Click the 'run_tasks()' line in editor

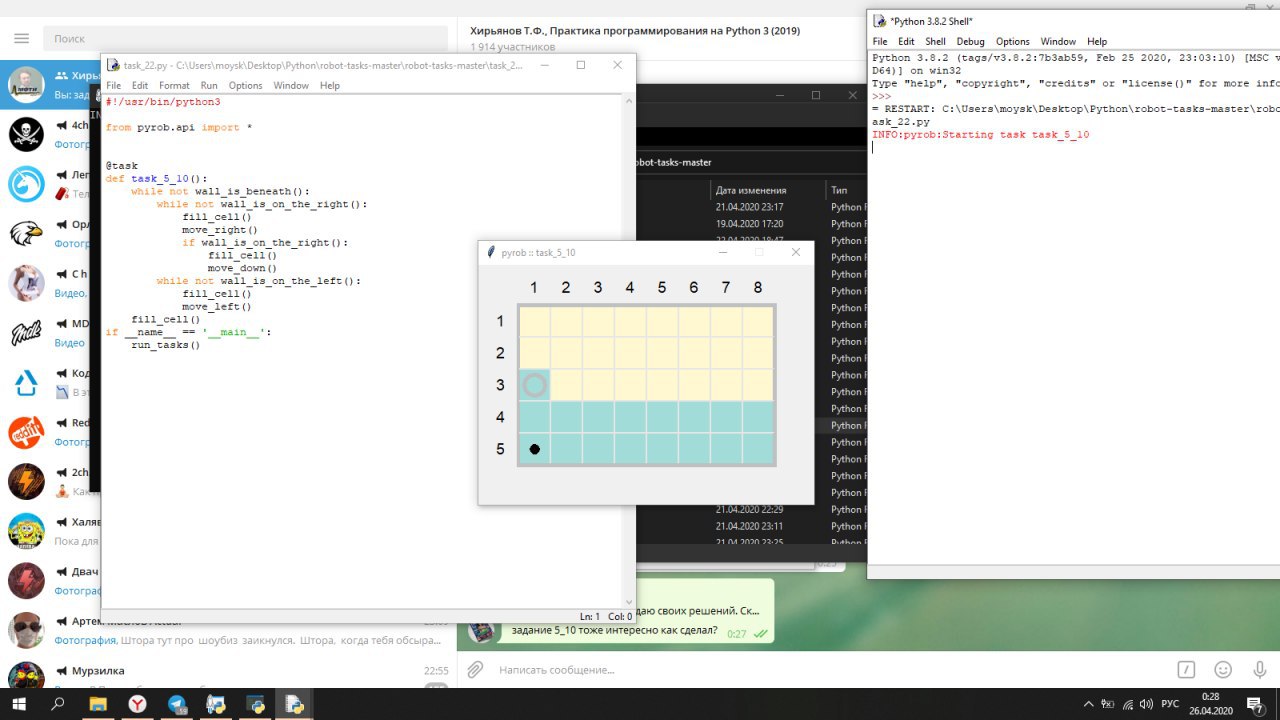click(166, 345)
